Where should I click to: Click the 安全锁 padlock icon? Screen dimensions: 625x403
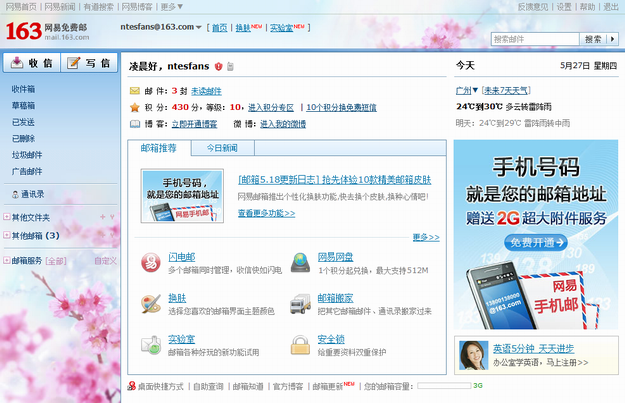301,345
